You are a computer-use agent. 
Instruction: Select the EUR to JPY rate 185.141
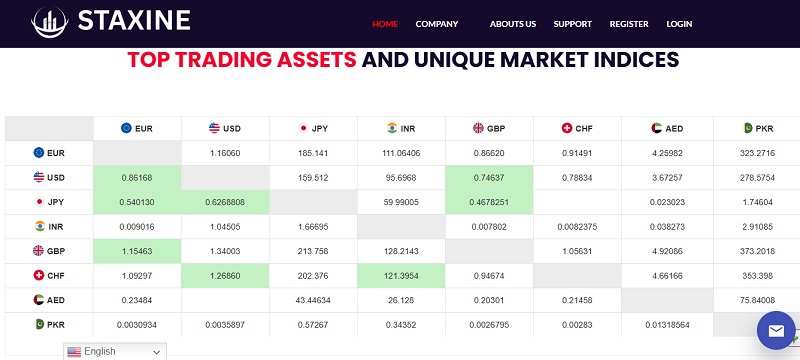313,153
